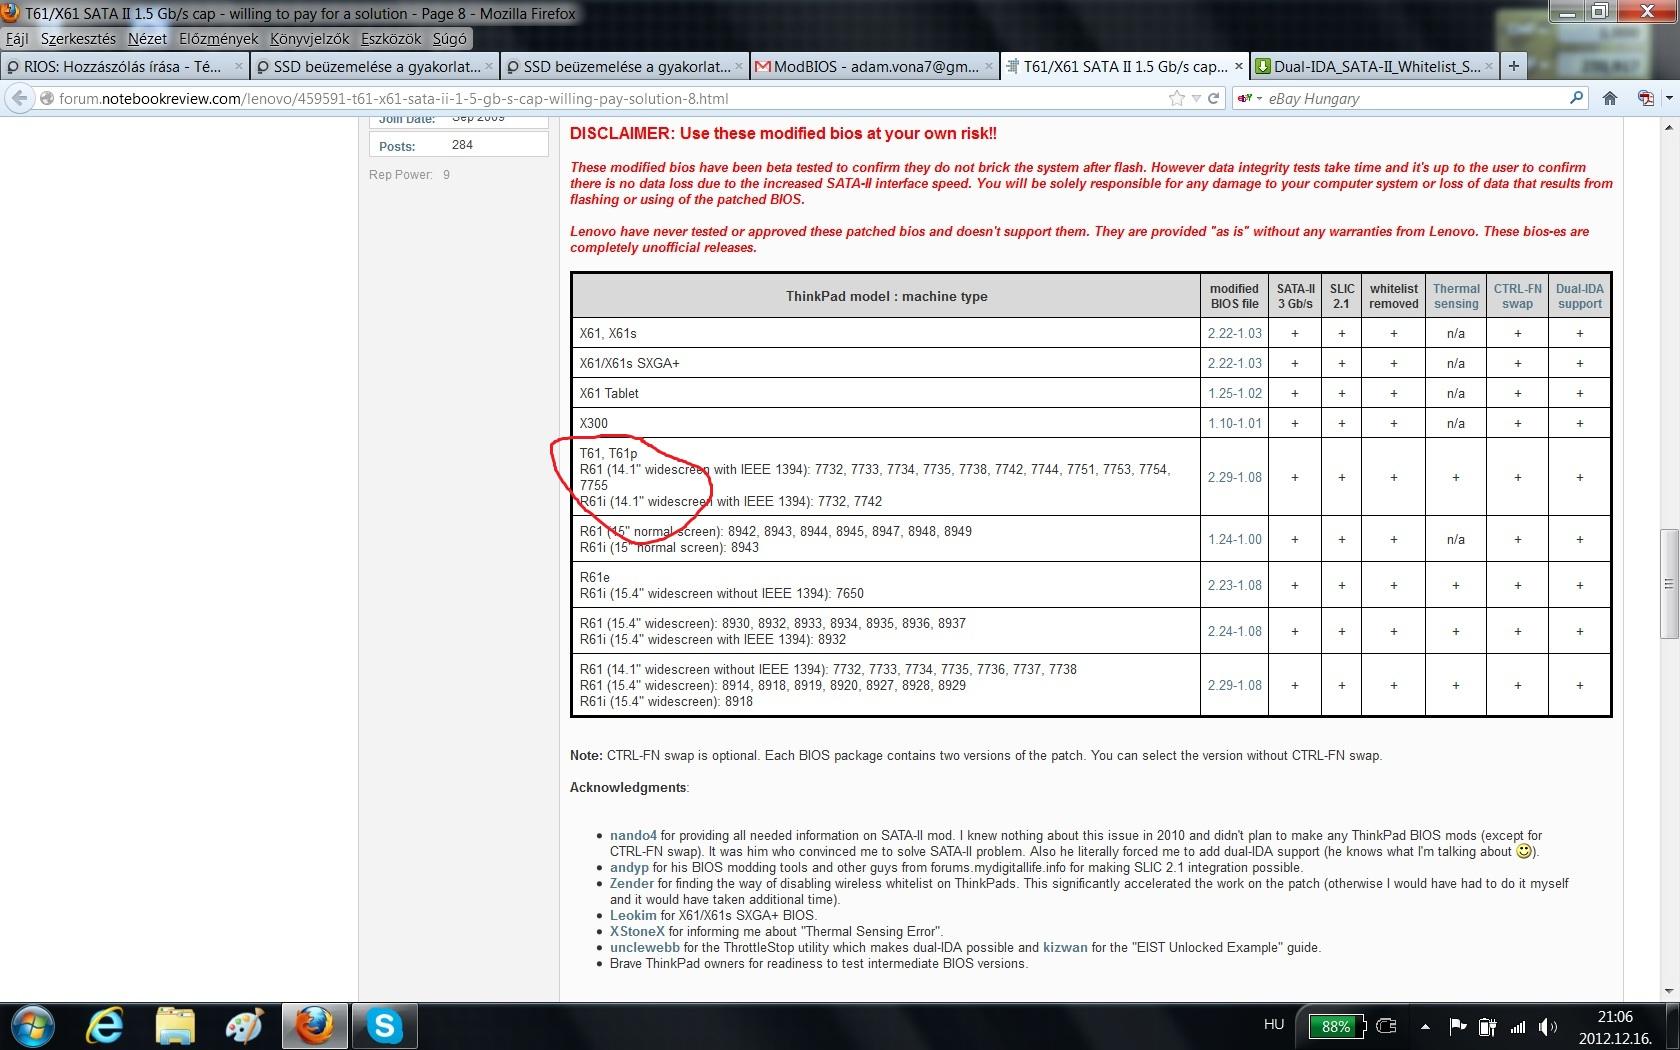Screen dimensions: 1680x1050
Task: Open a new tab with plus button
Action: 1514,66
